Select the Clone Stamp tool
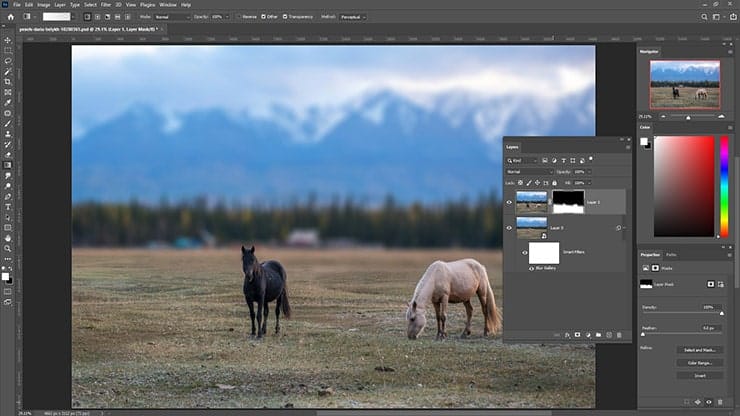The height and width of the screenshot is (416, 740). click(x=8, y=134)
